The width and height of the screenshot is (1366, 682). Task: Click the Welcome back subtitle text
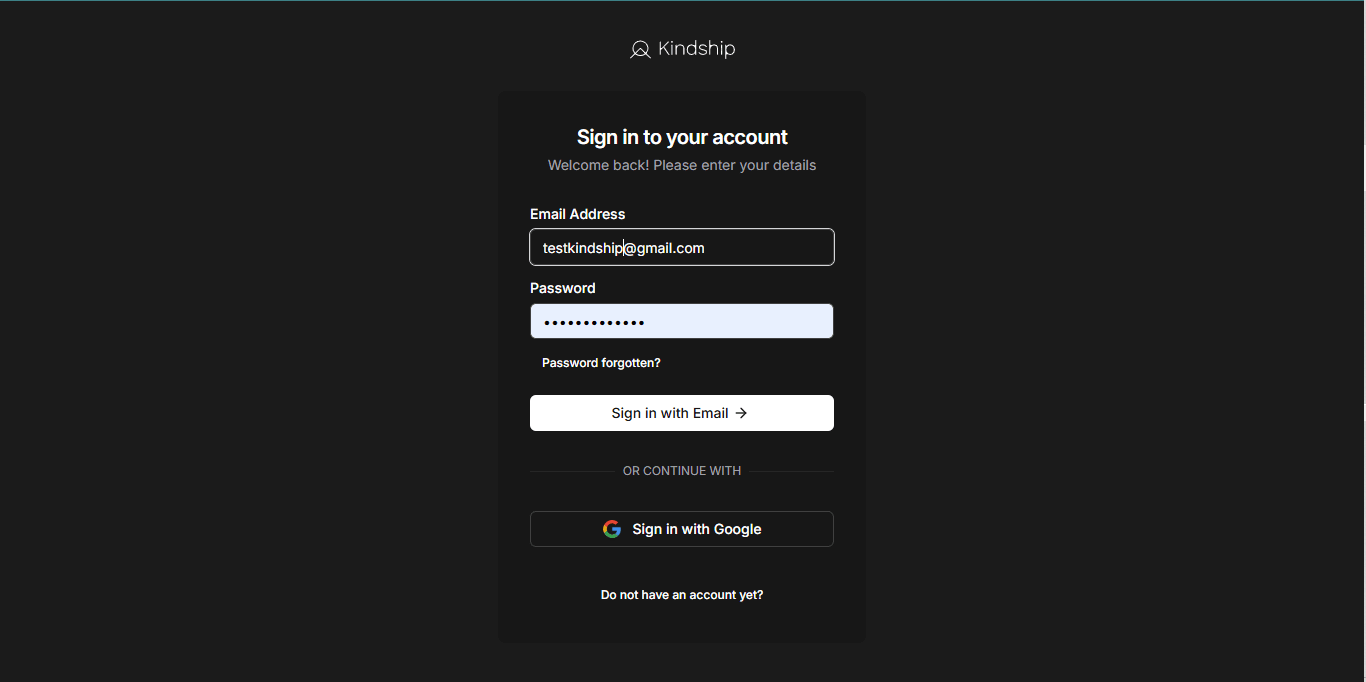point(682,165)
